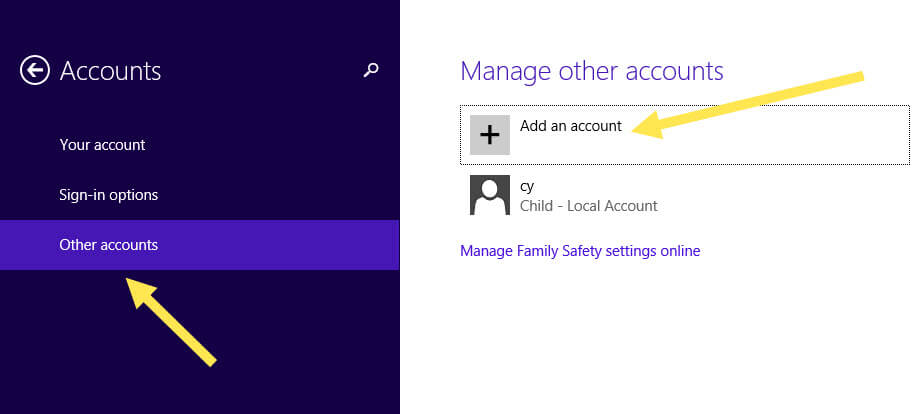Image resolution: width=917 pixels, height=414 pixels.
Task: Click the back arrow next to Accounts
Action: [x=35, y=70]
